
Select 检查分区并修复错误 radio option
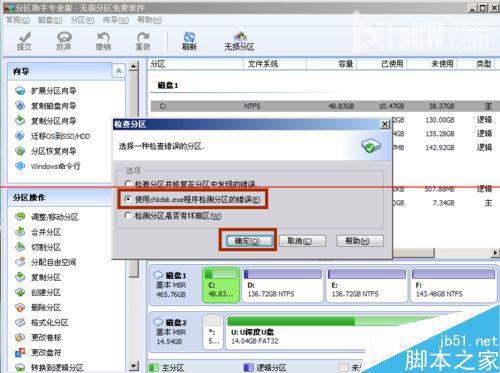coord(128,184)
